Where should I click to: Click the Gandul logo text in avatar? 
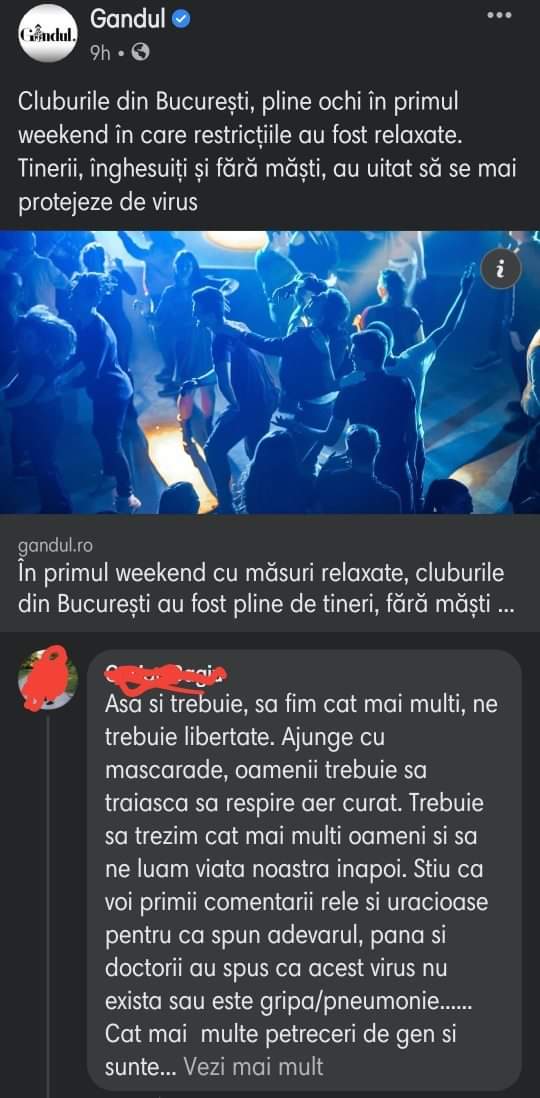tap(46, 34)
